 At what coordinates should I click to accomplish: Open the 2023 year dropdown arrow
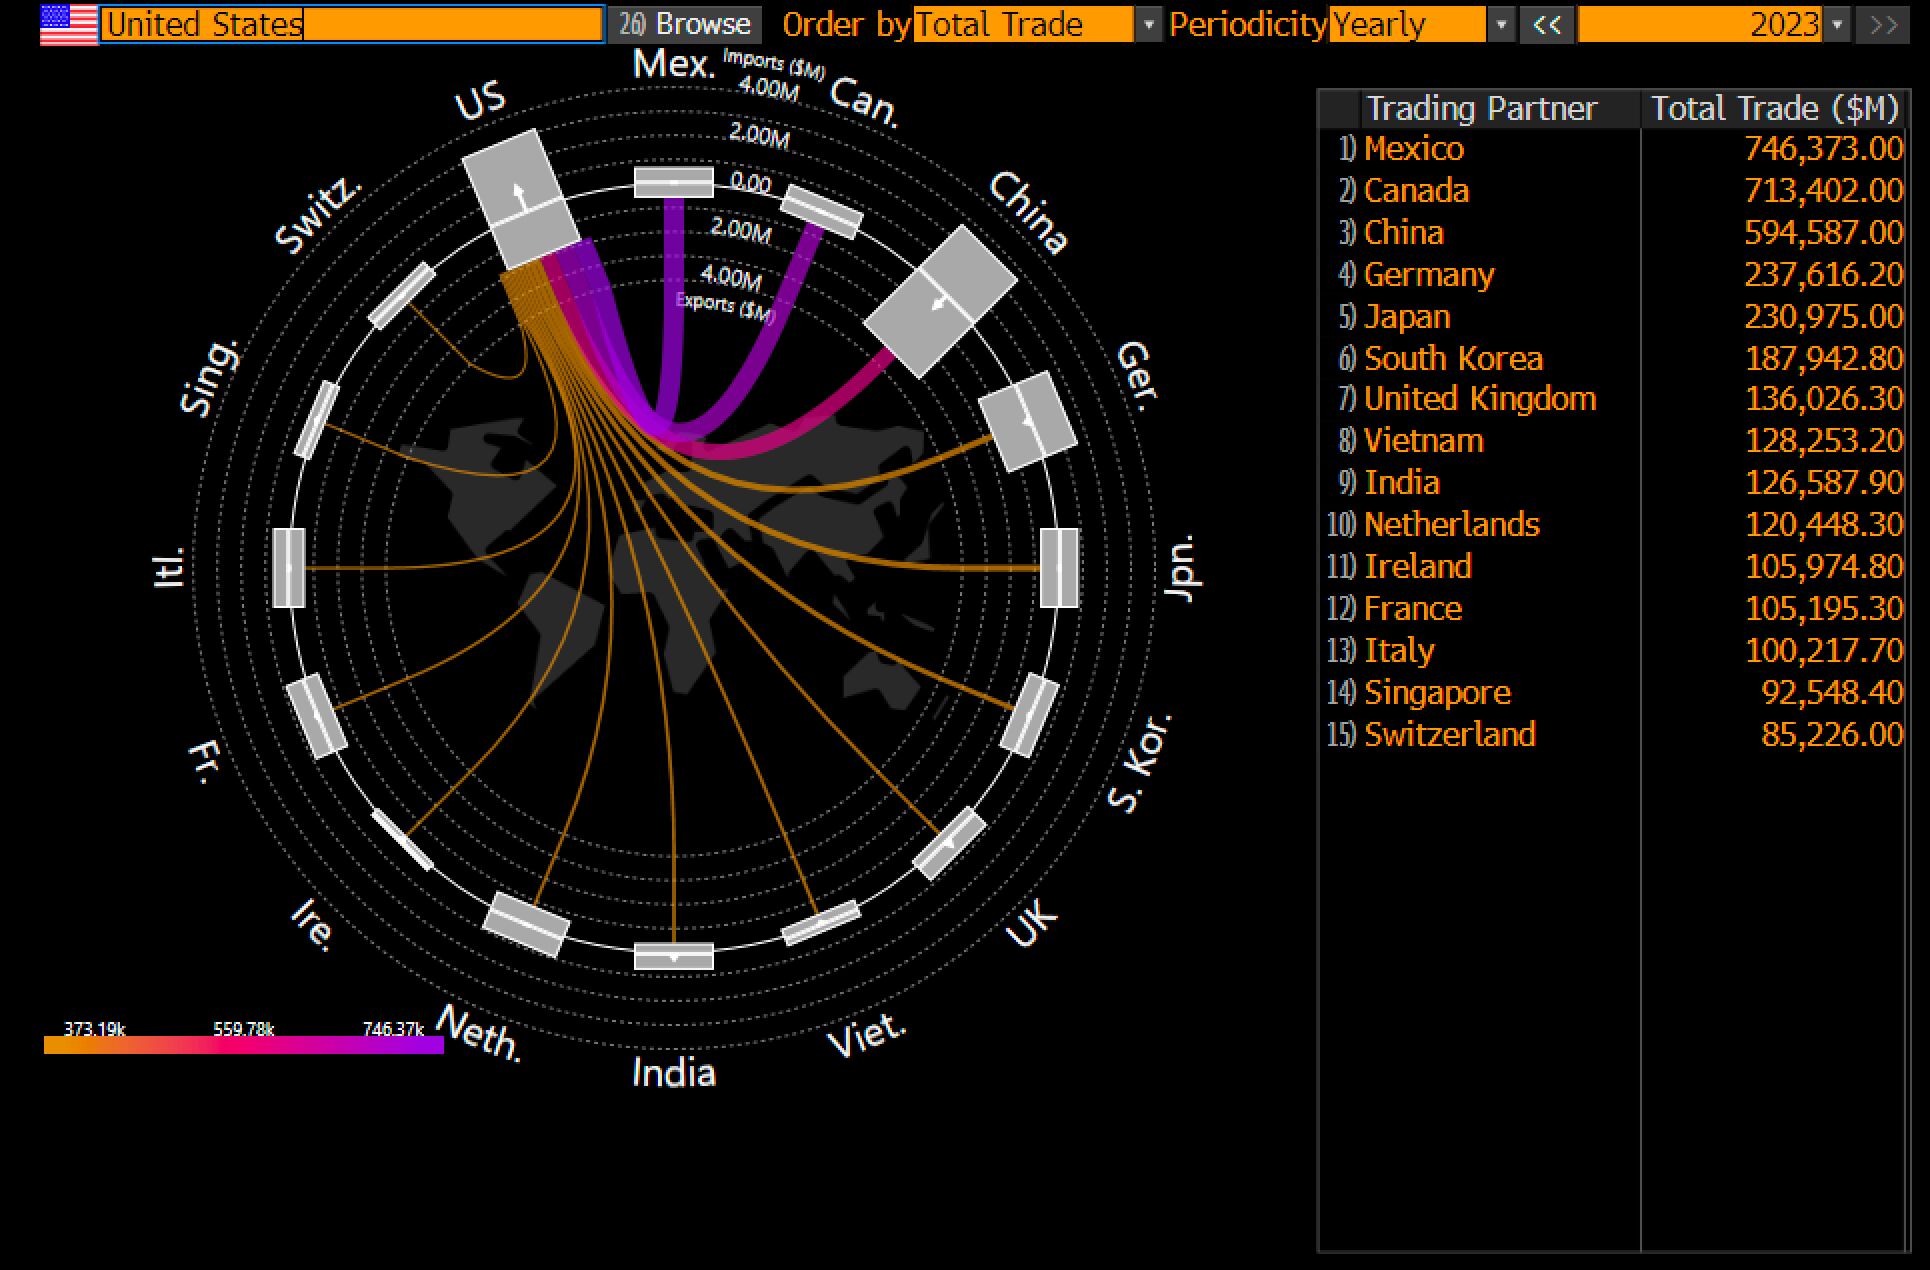[x=1837, y=24]
